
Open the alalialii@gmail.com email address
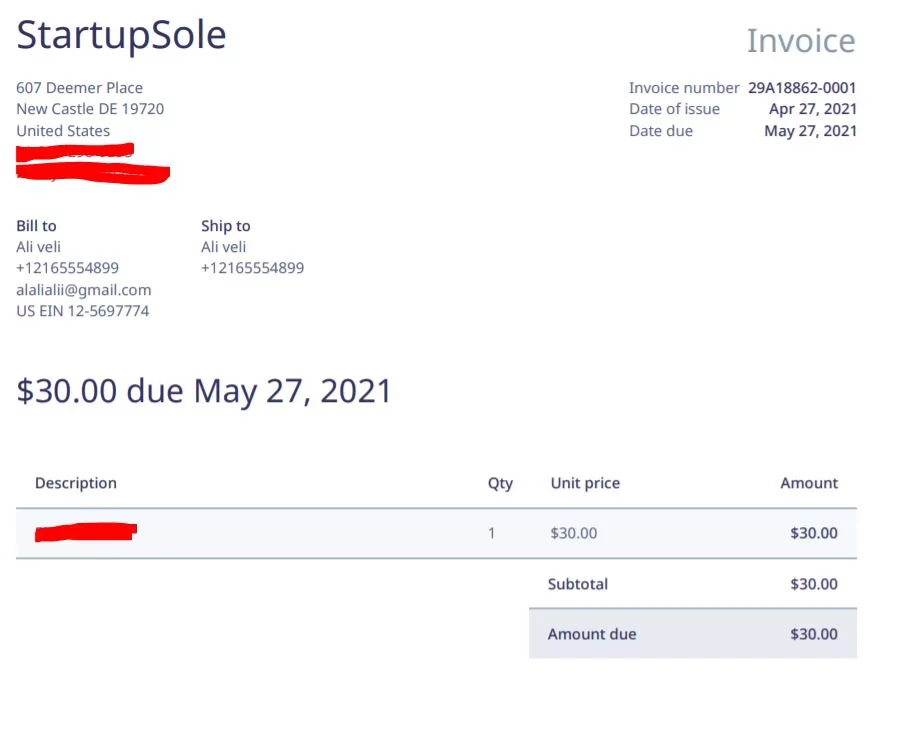point(83,290)
